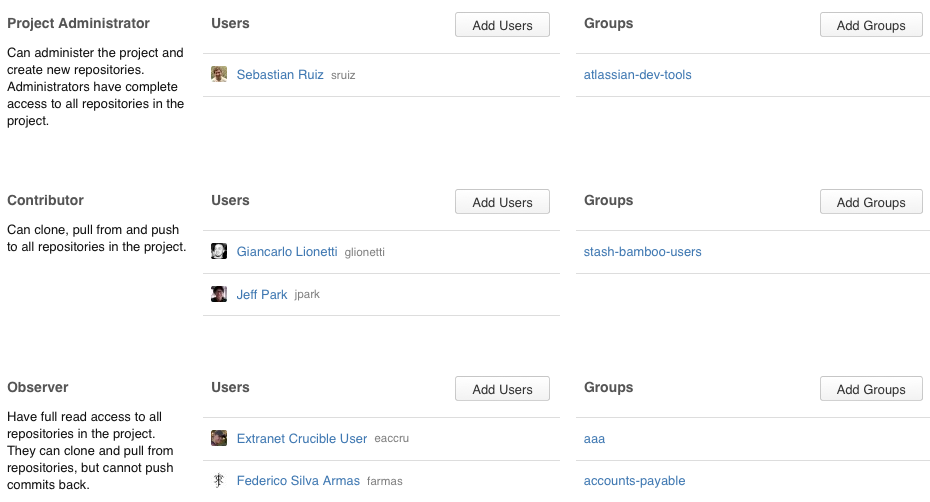Add groups to the Observer role
Image resolution: width=930 pixels, height=502 pixels.
point(871,389)
